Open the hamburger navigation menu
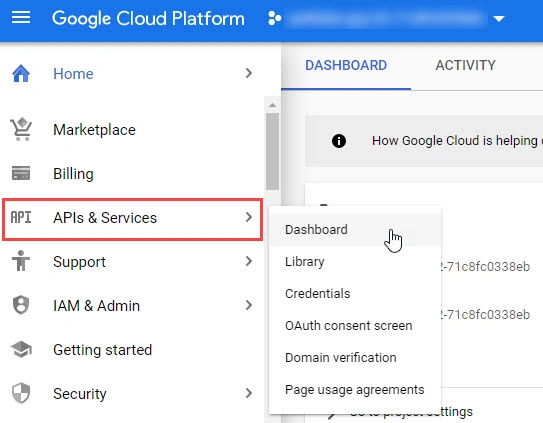 click(21, 17)
